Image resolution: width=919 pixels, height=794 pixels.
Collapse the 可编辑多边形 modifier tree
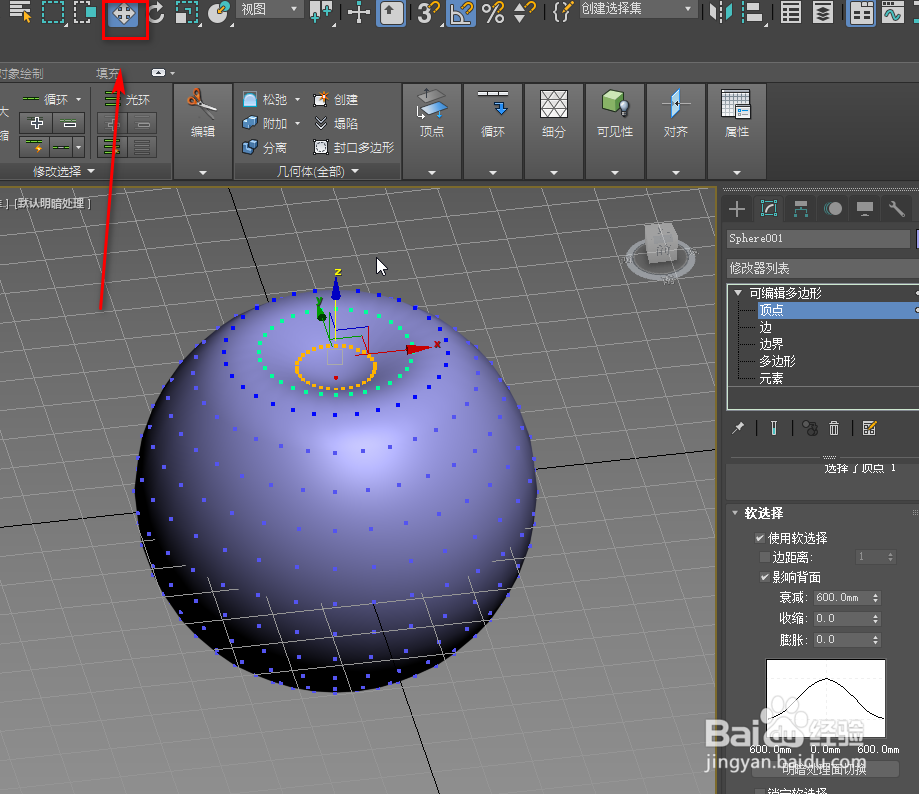[x=736, y=292]
